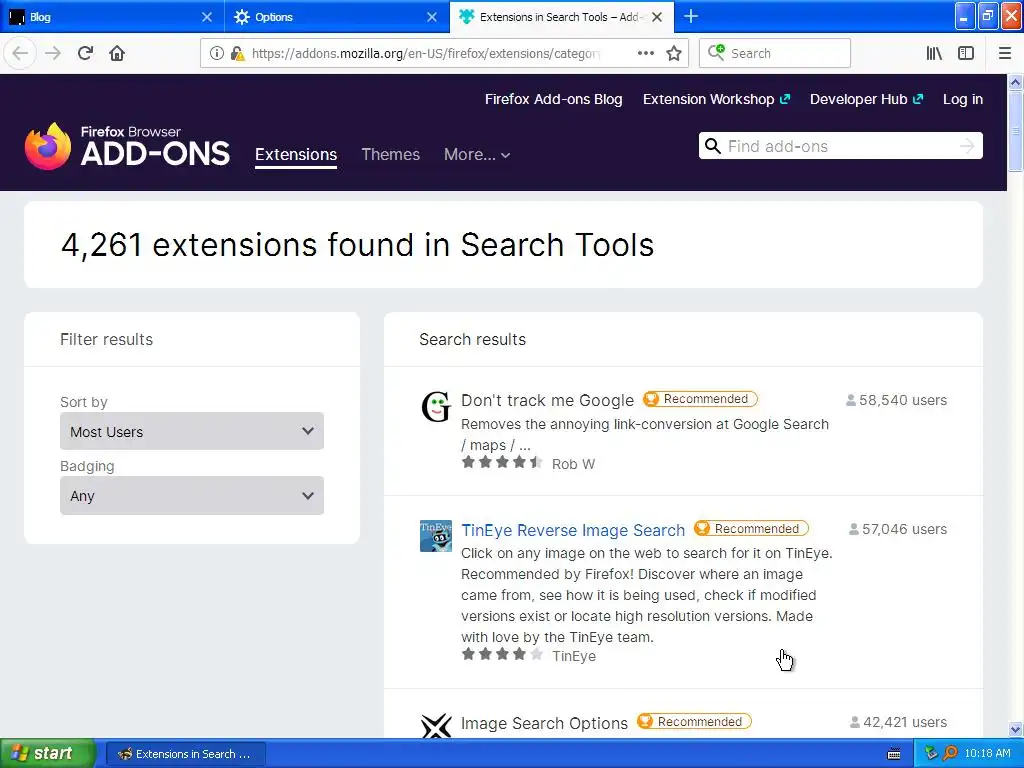Open Firefox Add-ons Blog link
The image size is (1024, 768).
[553, 99]
